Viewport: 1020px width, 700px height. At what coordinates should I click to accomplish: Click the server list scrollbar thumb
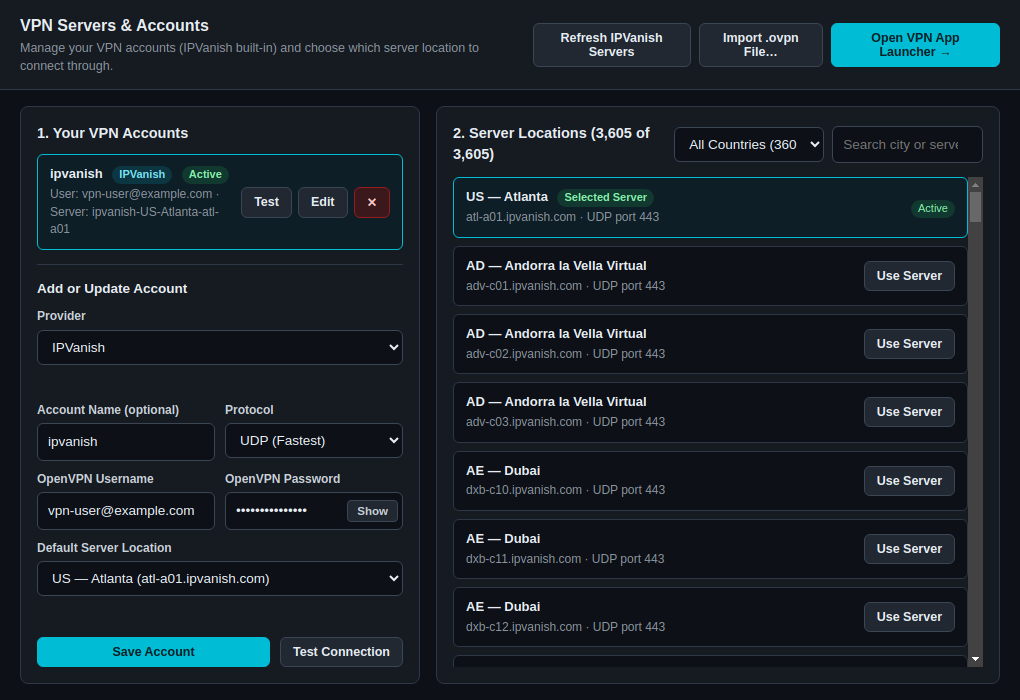pos(975,208)
